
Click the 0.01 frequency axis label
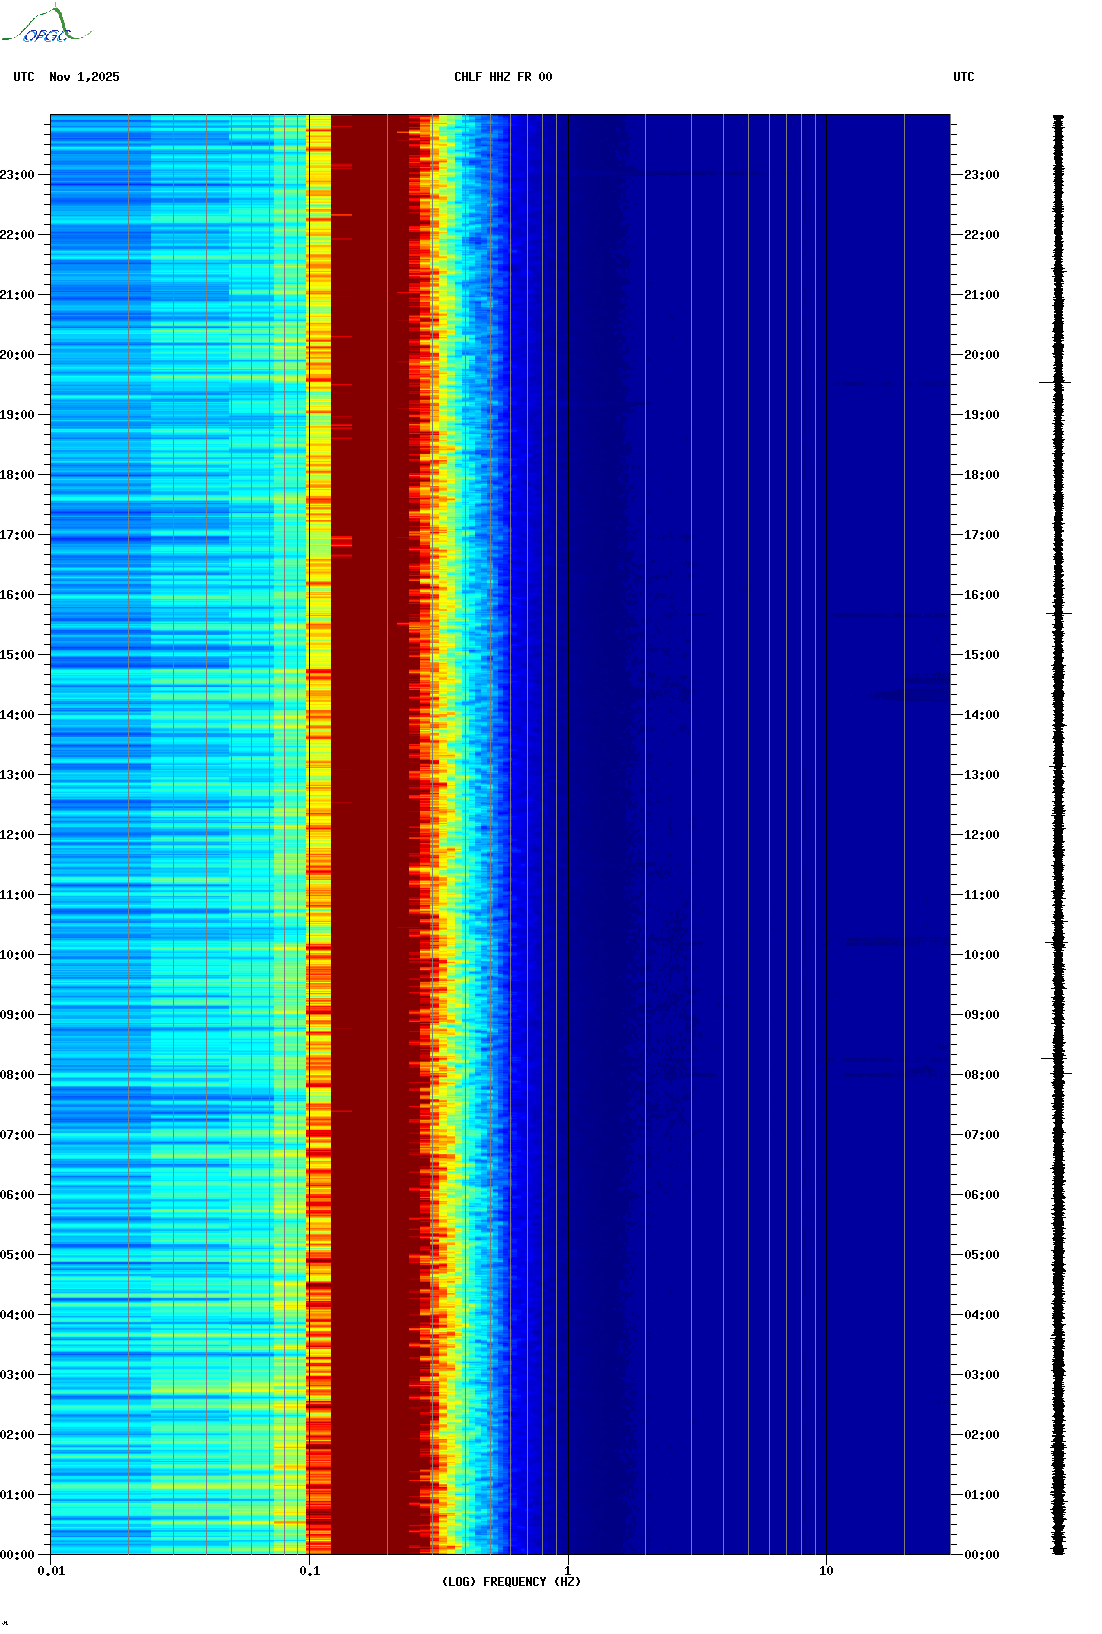tap(51, 1570)
